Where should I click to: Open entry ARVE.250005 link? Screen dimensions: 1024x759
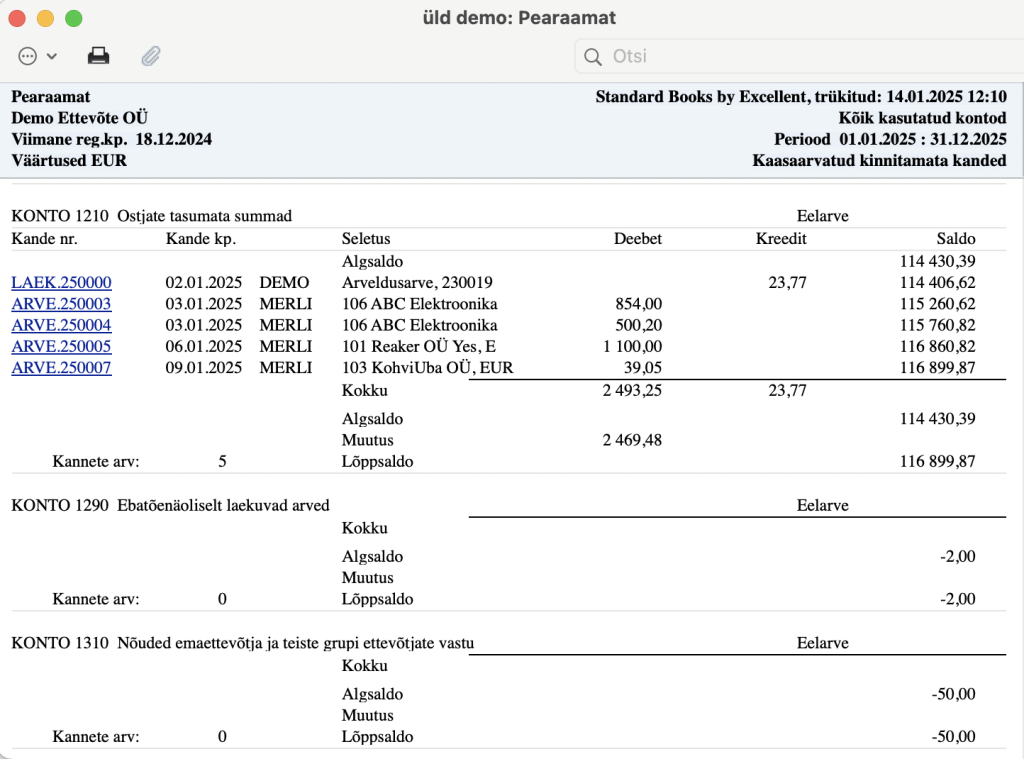click(61, 346)
